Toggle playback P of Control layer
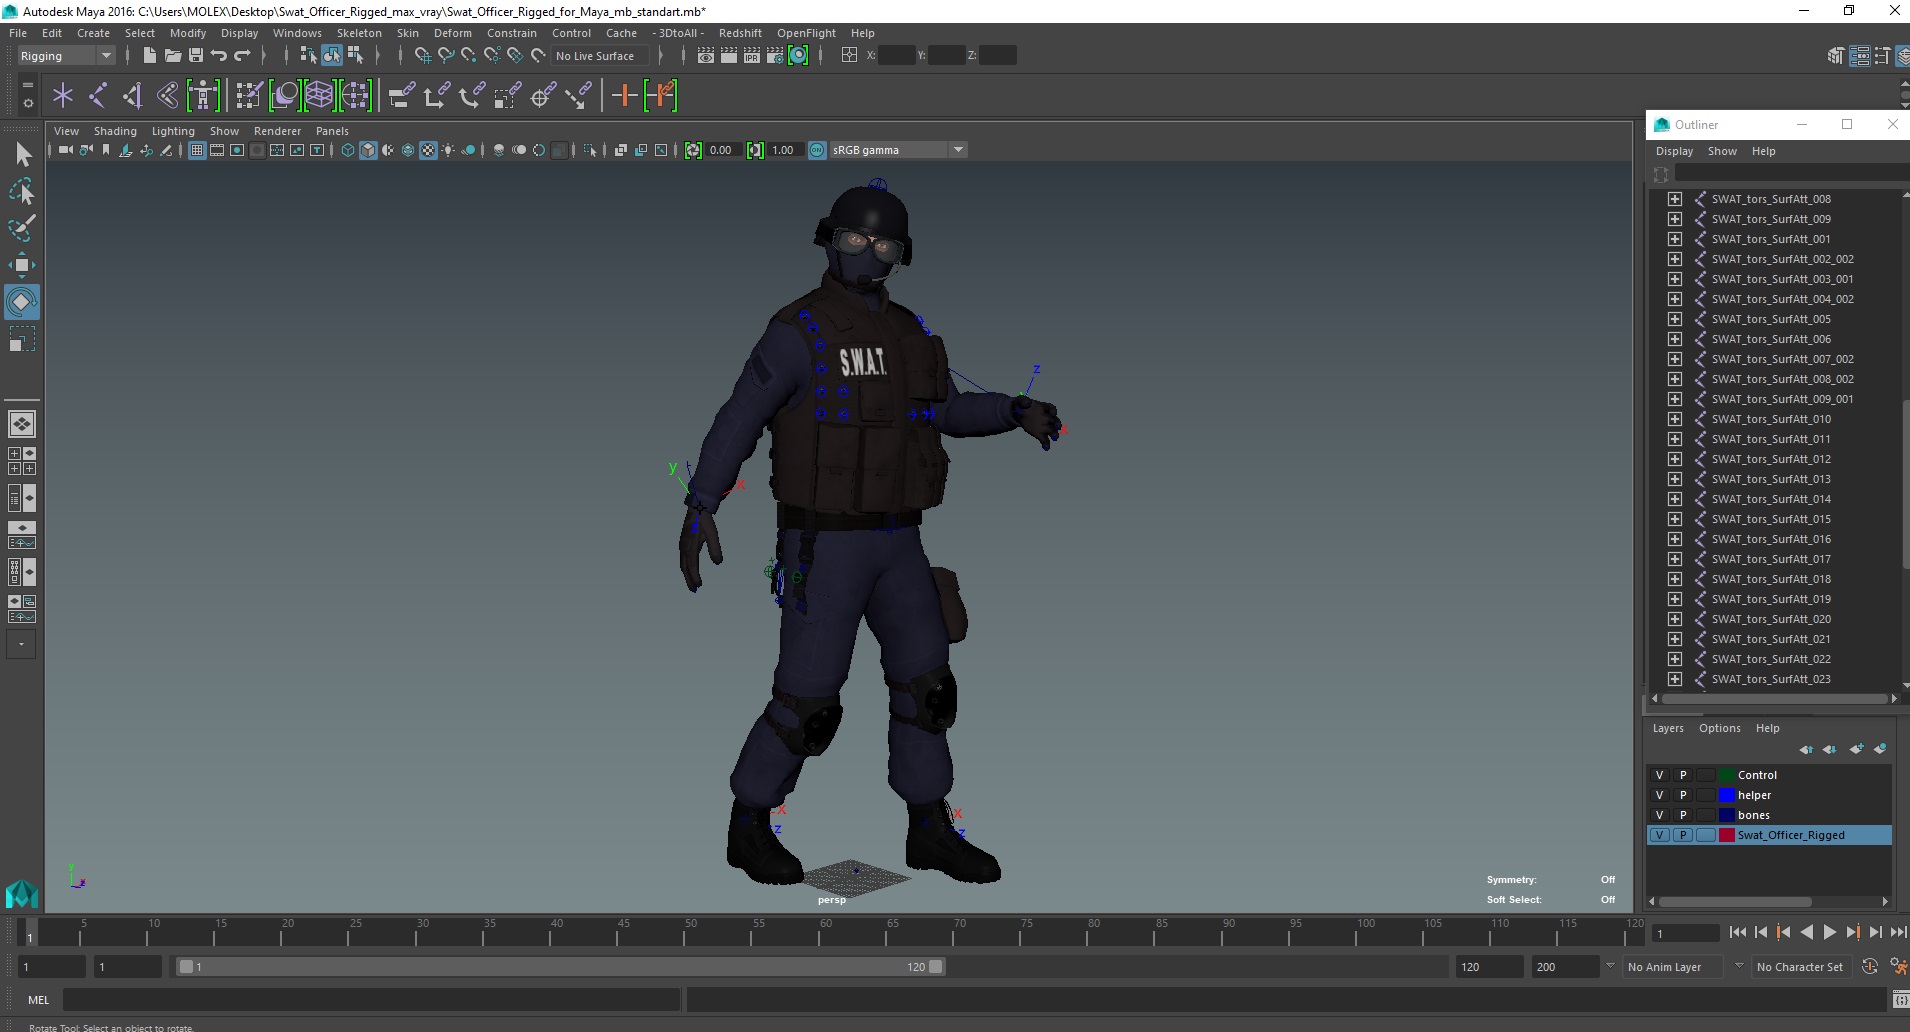Viewport: 1910px width, 1032px height. (1683, 775)
